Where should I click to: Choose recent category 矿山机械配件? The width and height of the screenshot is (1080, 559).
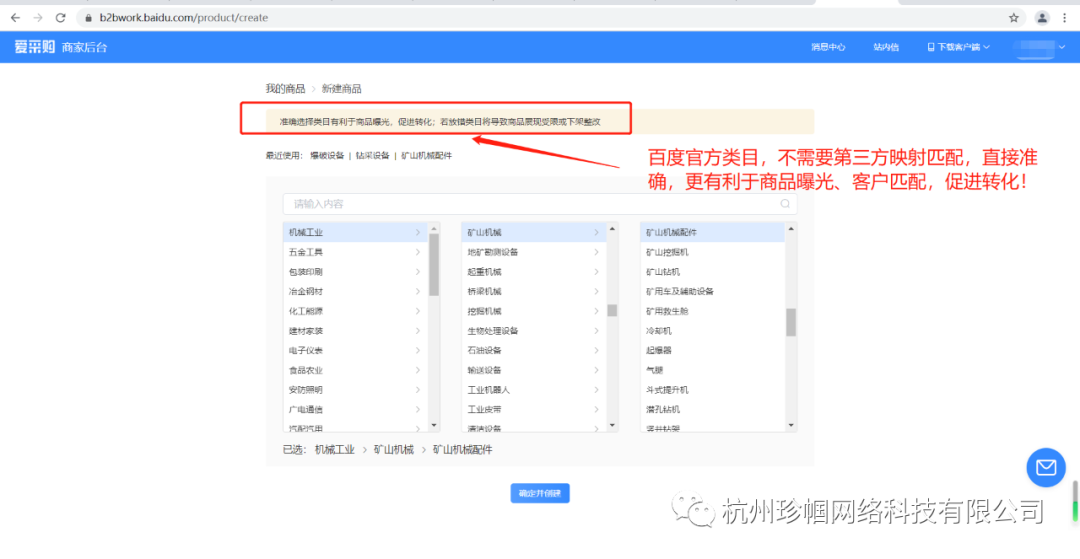(427, 156)
